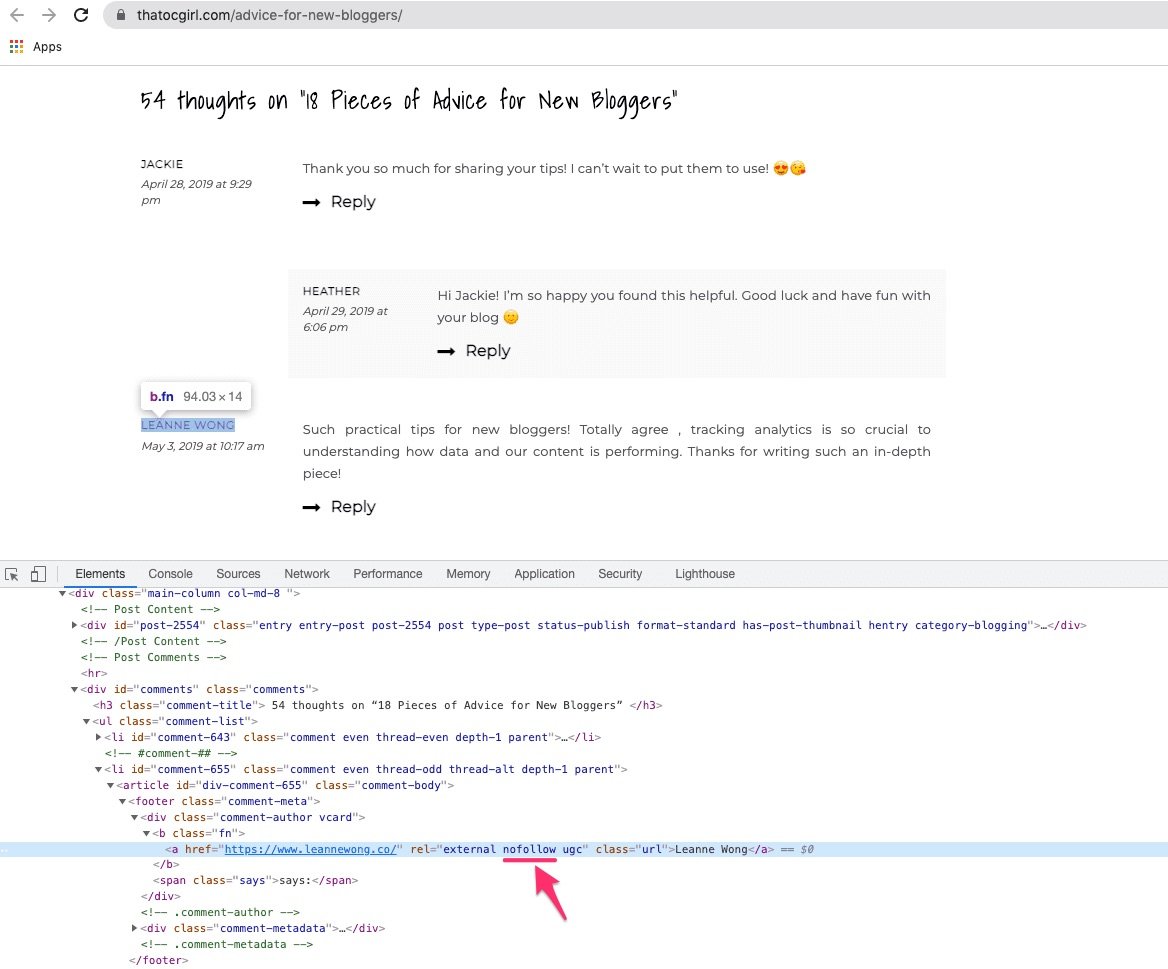Expand the comment-metadata div node
Viewport: 1168px width, 969px height.
tap(134, 928)
